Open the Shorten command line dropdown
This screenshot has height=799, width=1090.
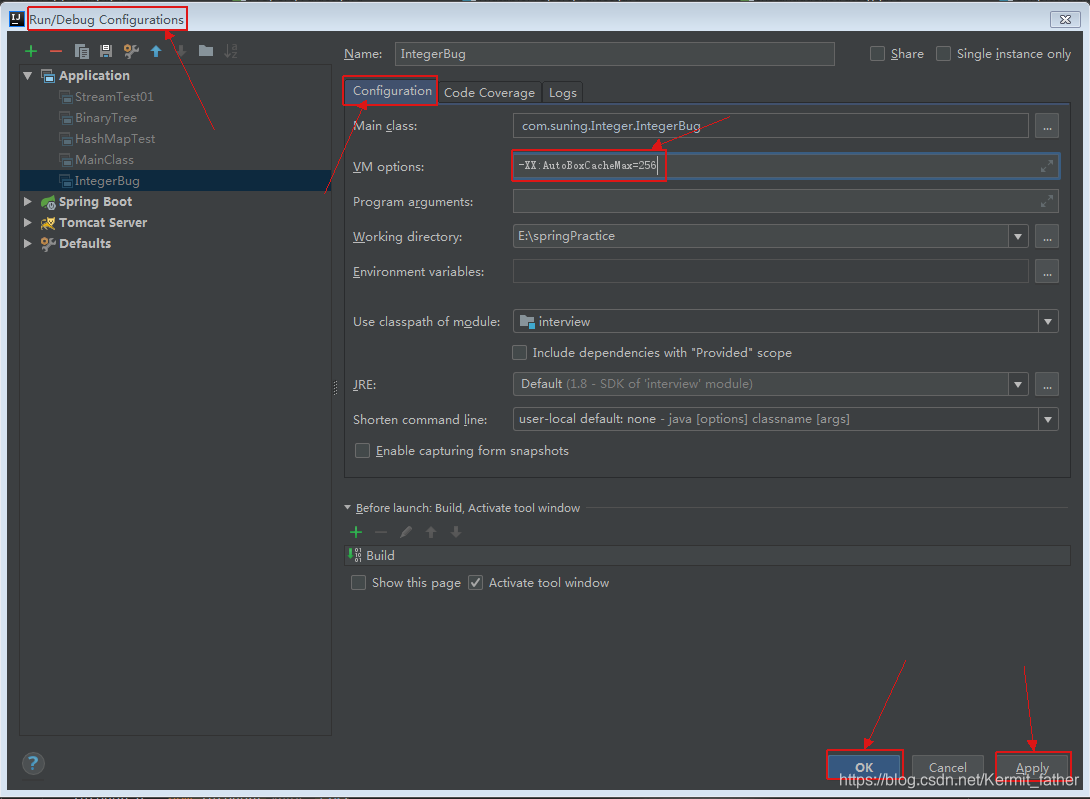[1048, 419]
